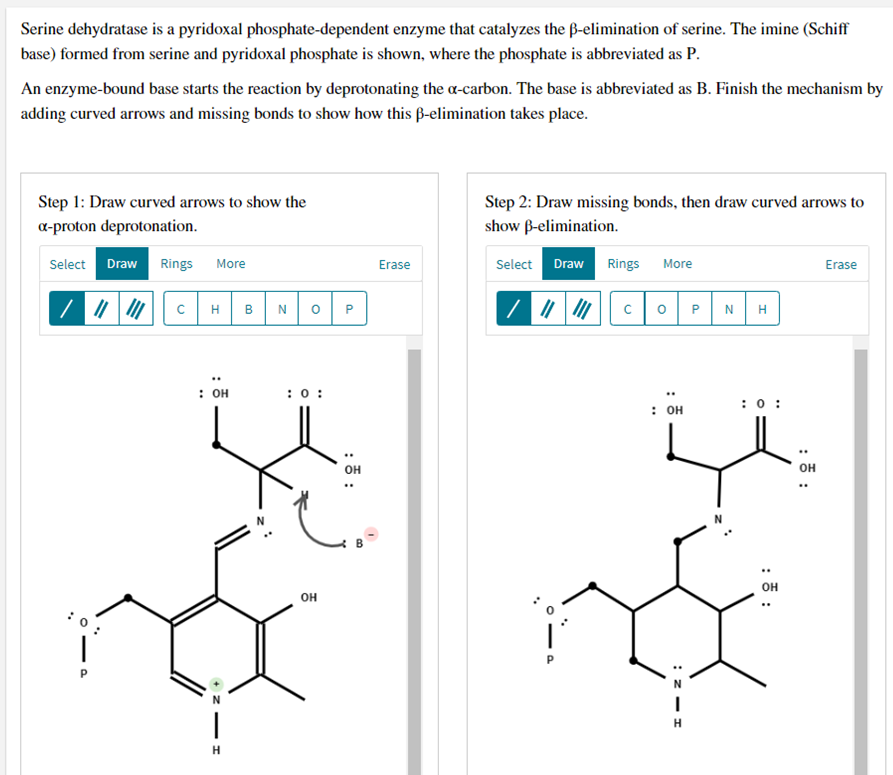Open the More menu in Step 1

click(230, 263)
